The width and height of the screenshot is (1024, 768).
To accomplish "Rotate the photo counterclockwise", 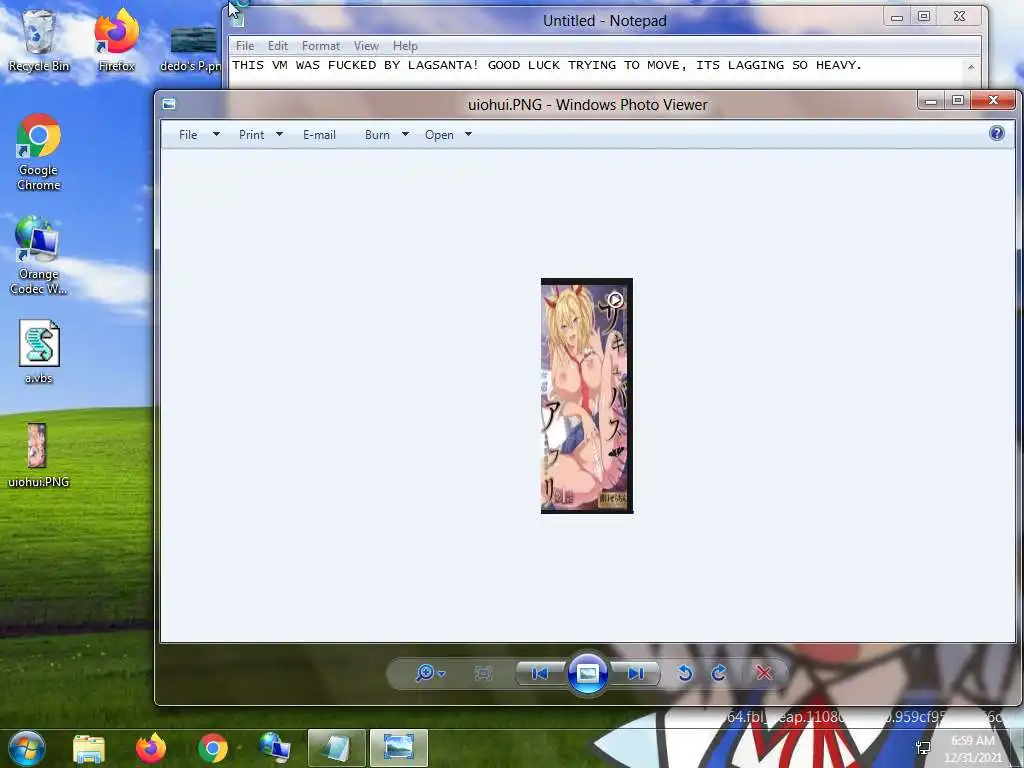I will tap(684, 673).
